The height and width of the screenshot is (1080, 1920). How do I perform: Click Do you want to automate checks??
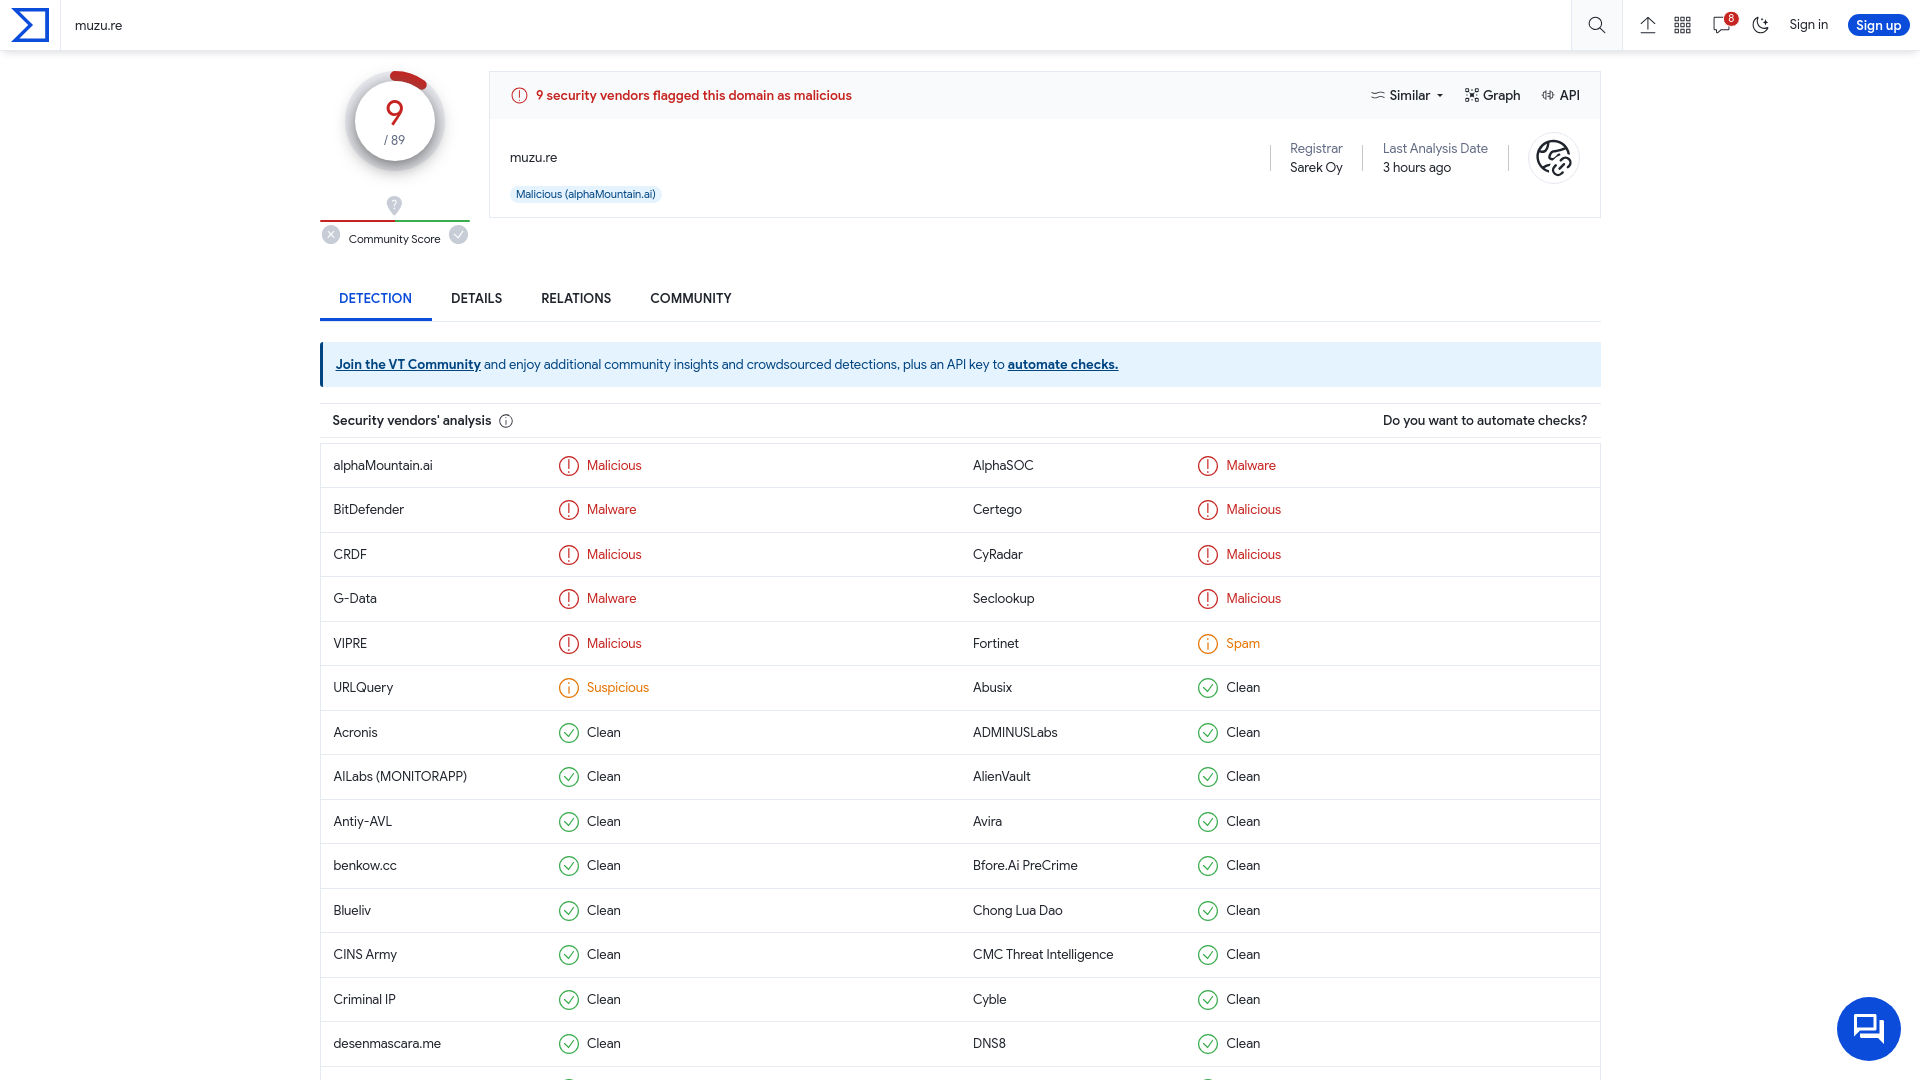click(1485, 421)
